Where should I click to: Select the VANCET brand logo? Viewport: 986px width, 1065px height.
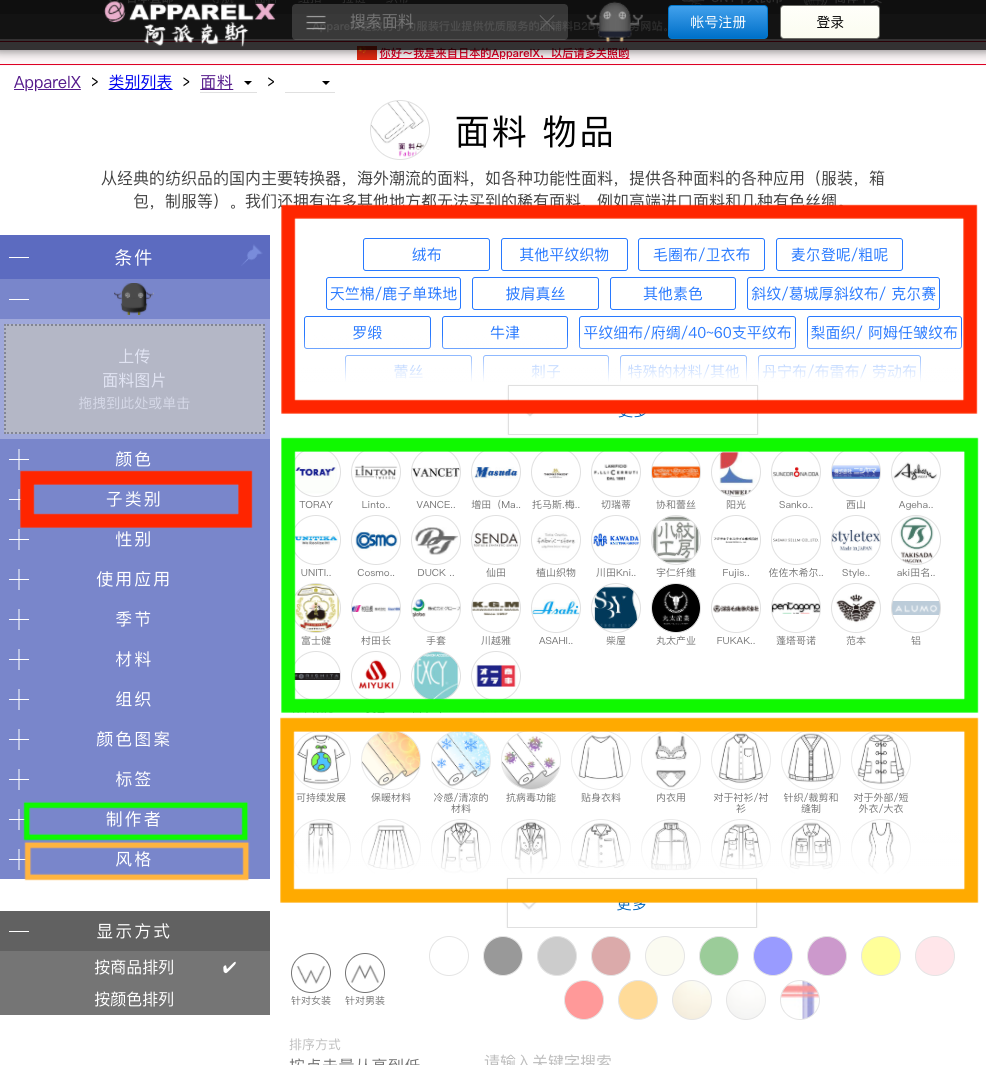pyautogui.click(x=436, y=473)
